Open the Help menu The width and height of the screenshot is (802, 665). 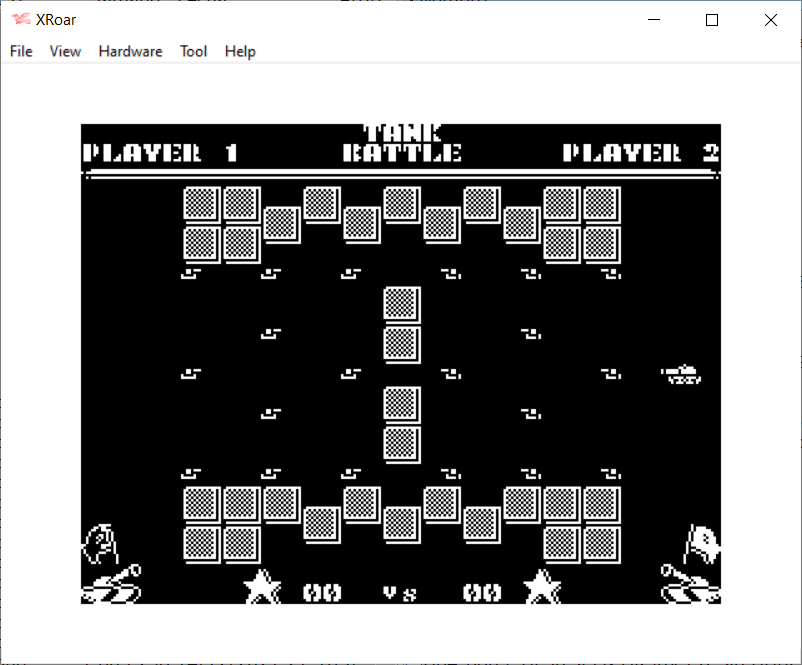(240, 51)
